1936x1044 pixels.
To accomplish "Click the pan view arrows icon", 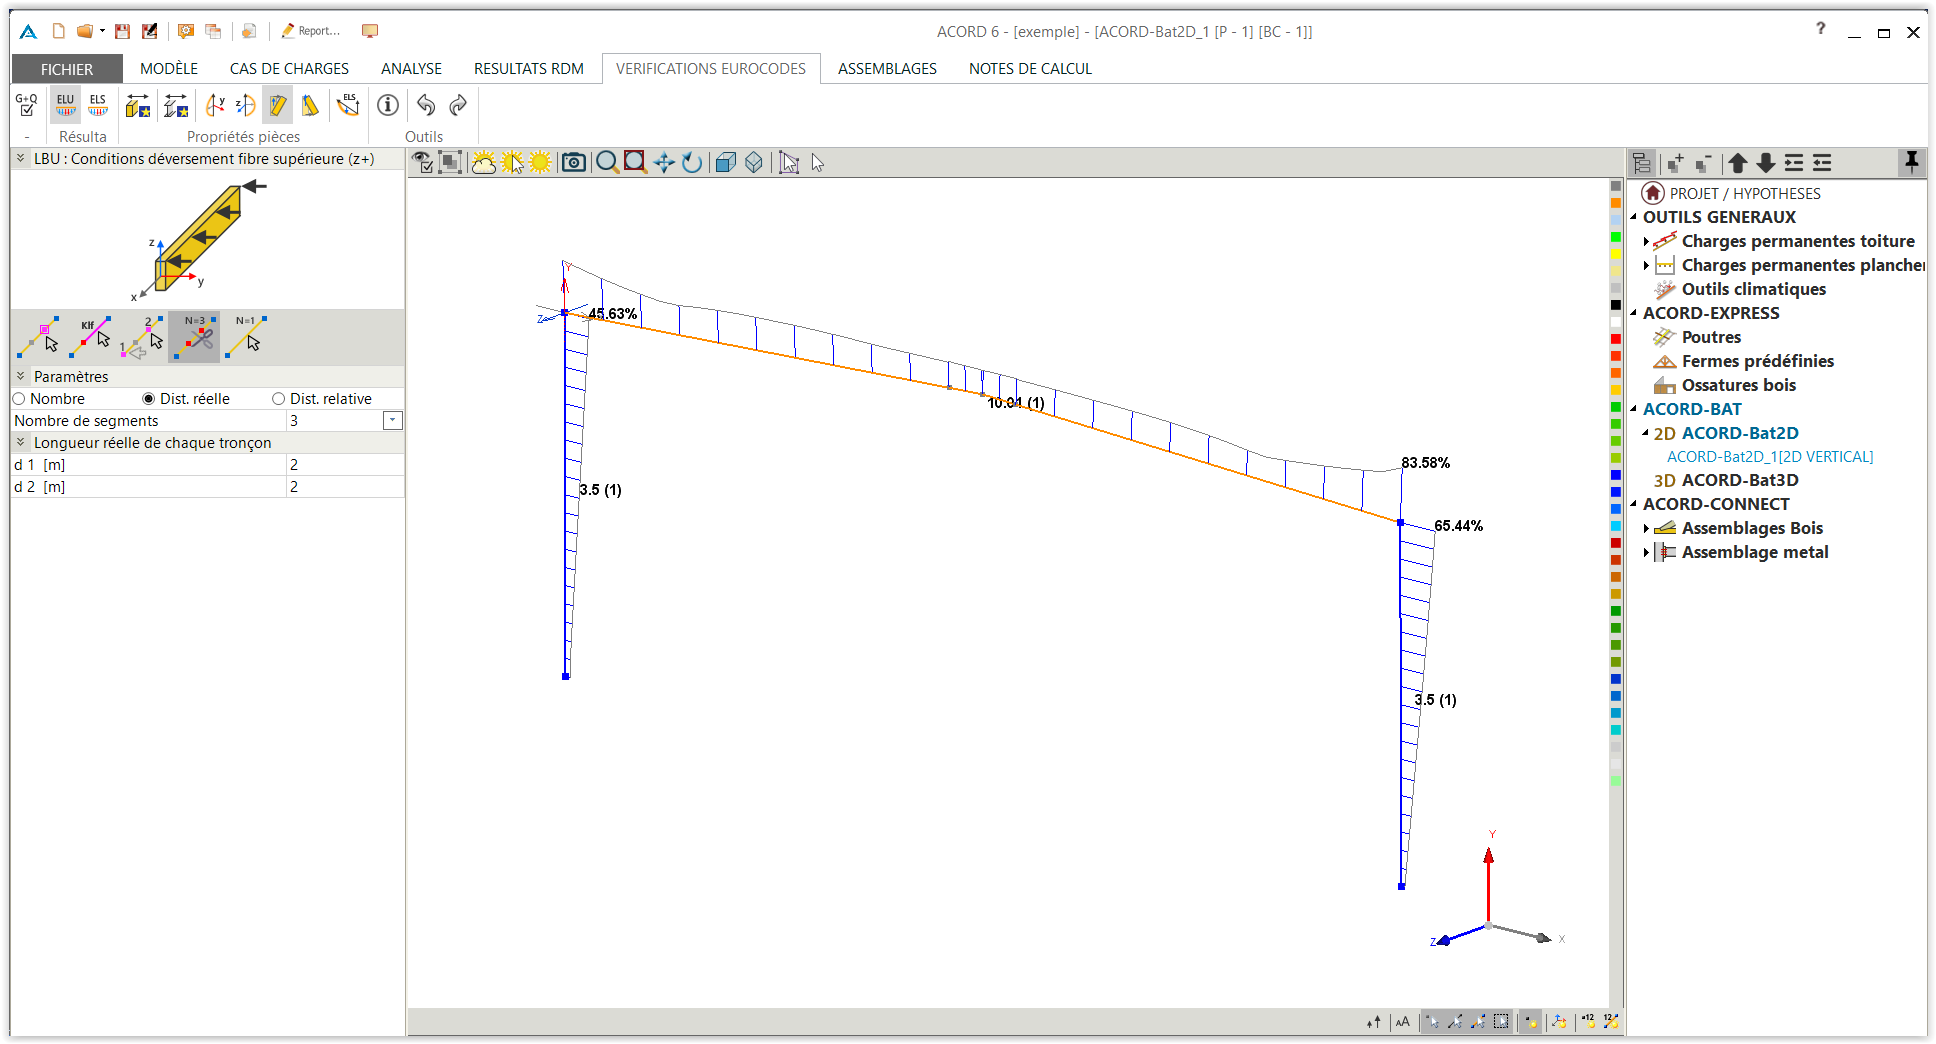I will [x=663, y=162].
